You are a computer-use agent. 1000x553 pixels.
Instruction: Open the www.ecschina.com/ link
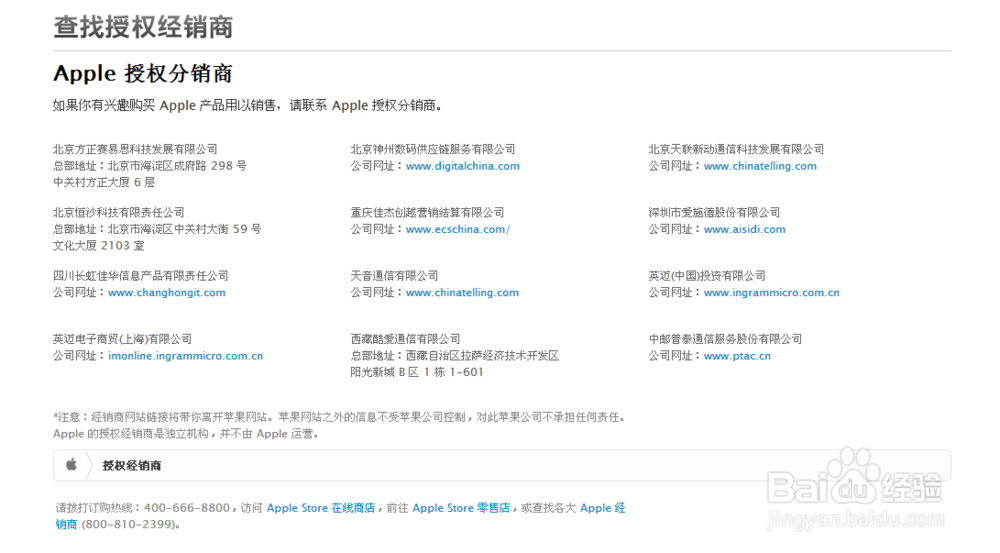point(457,229)
